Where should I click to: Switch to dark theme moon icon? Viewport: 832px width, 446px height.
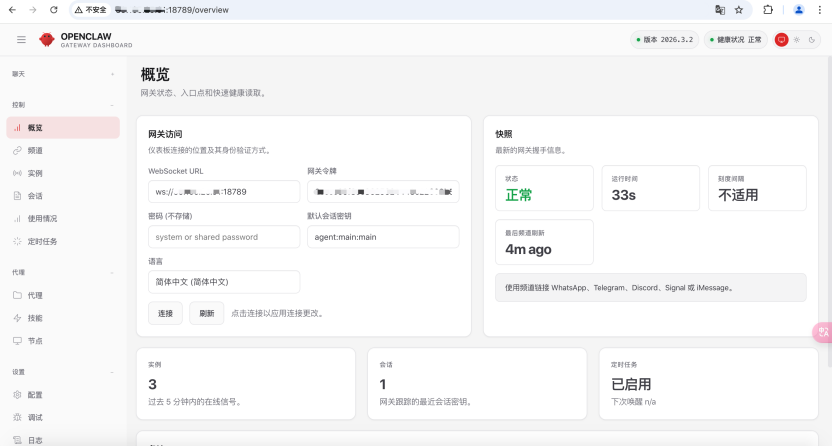click(811, 40)
